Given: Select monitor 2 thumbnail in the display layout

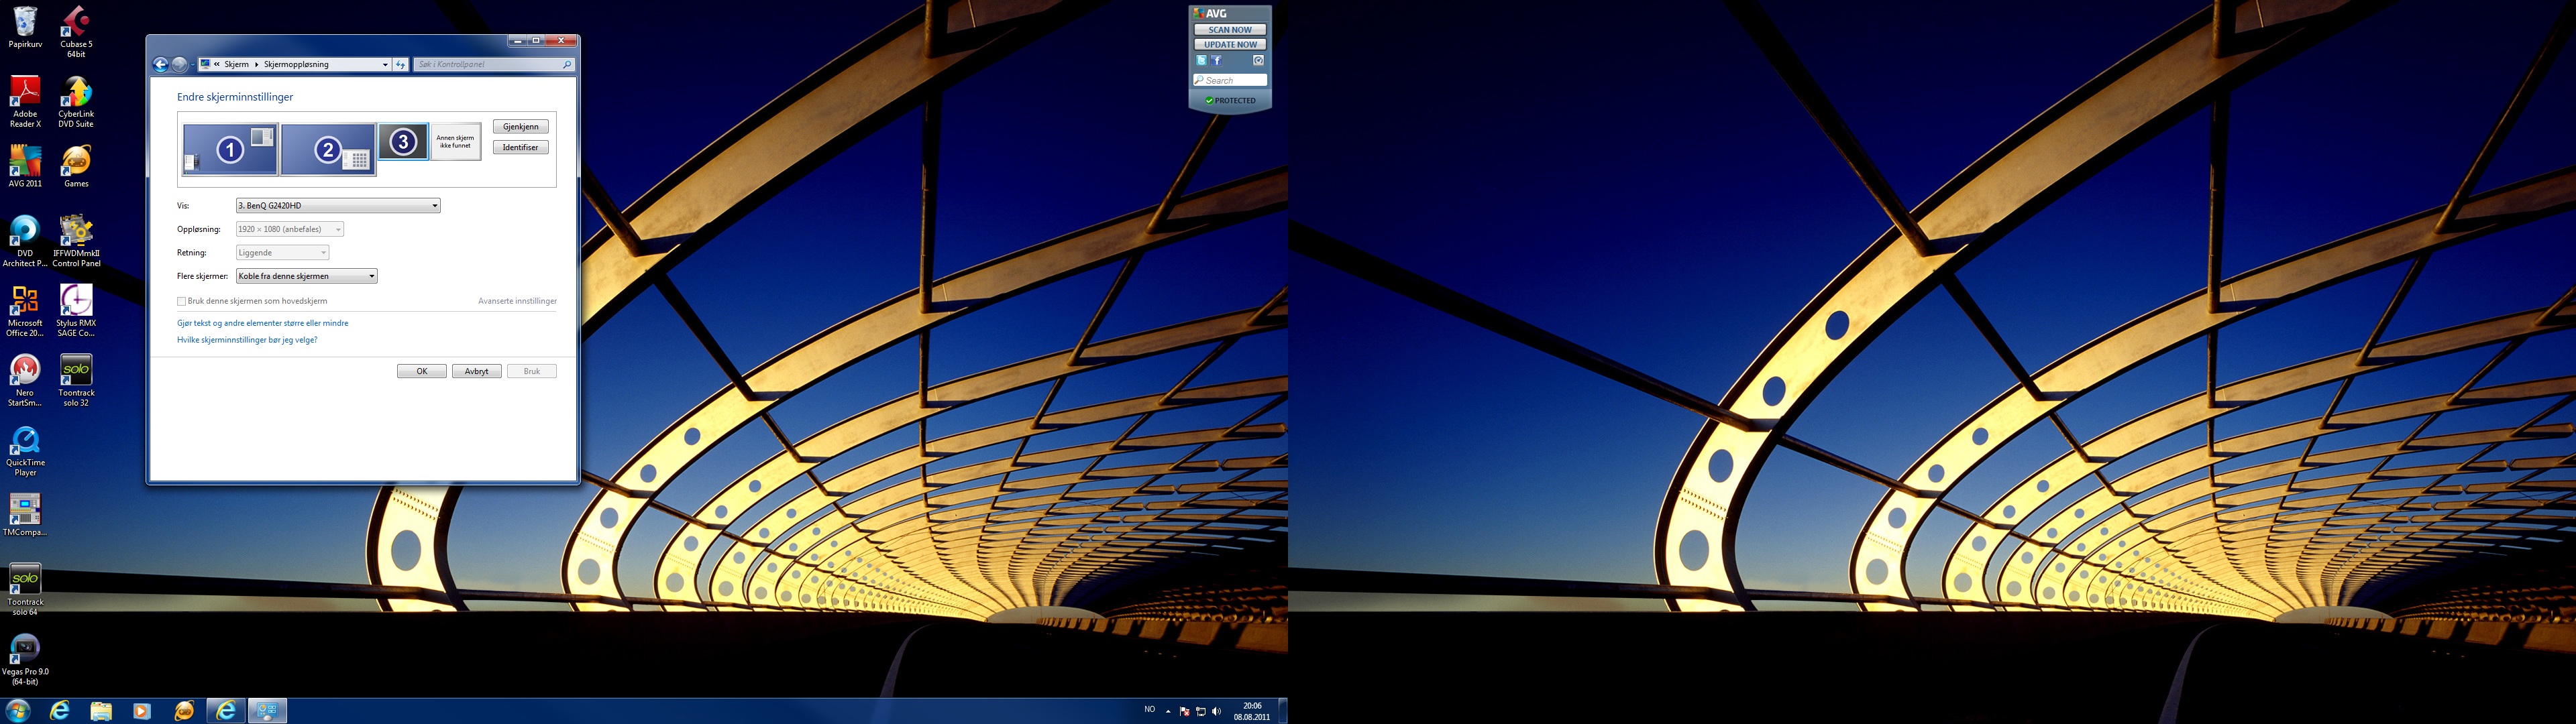Looking at the screenshot, I should [328, 150].
